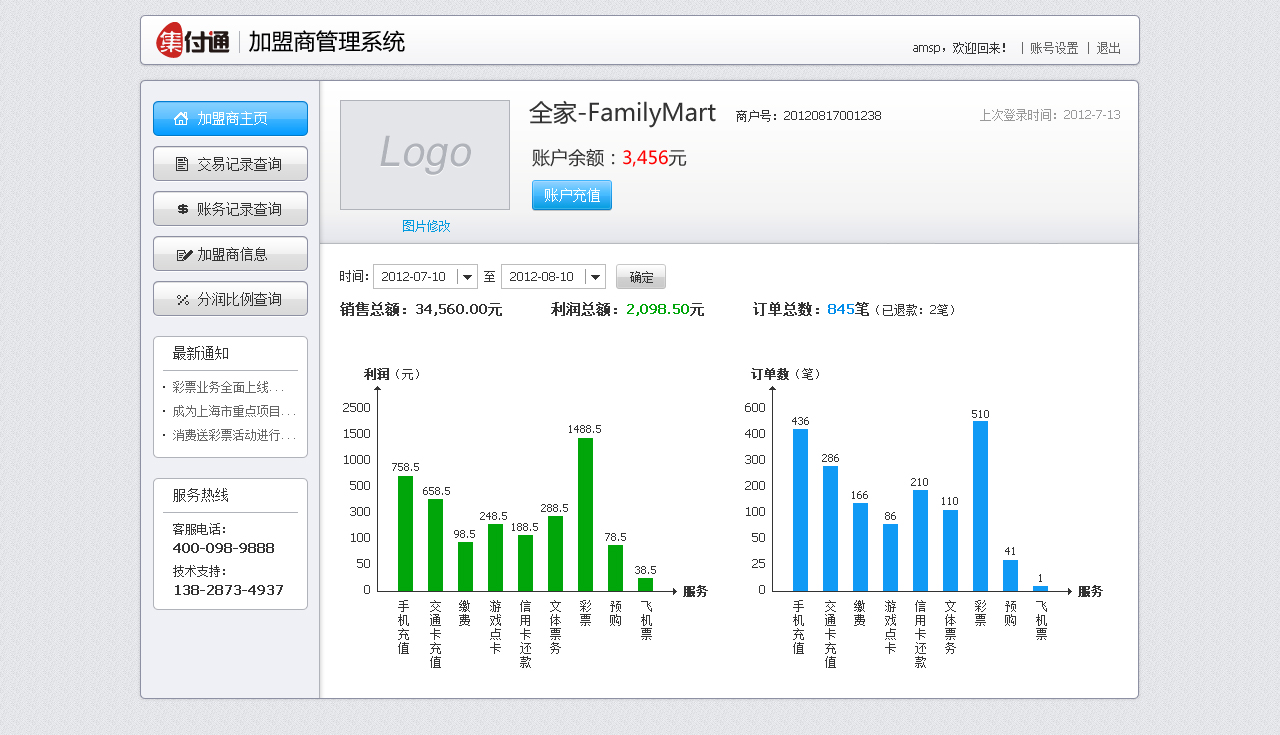The width and height of the screenshot is (1280, 735).
Task: Click the blue orders bar labeled 86
Action: 890,557
